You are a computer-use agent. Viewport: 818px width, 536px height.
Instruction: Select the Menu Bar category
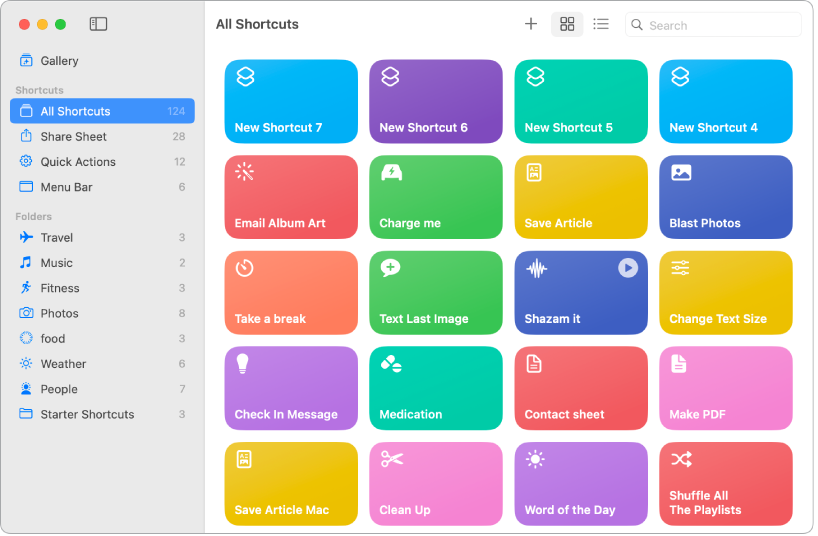tap(66, 187)
